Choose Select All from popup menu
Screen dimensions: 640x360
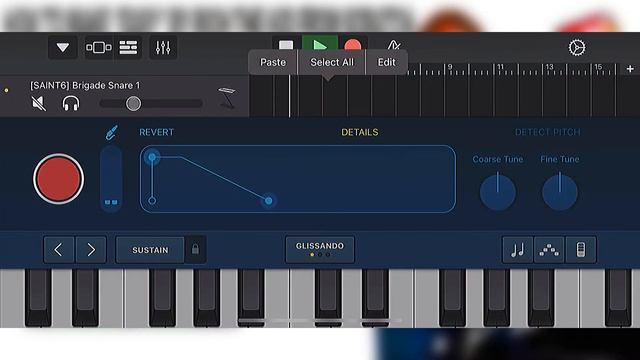pyautogui.click(x=332, y=62)
